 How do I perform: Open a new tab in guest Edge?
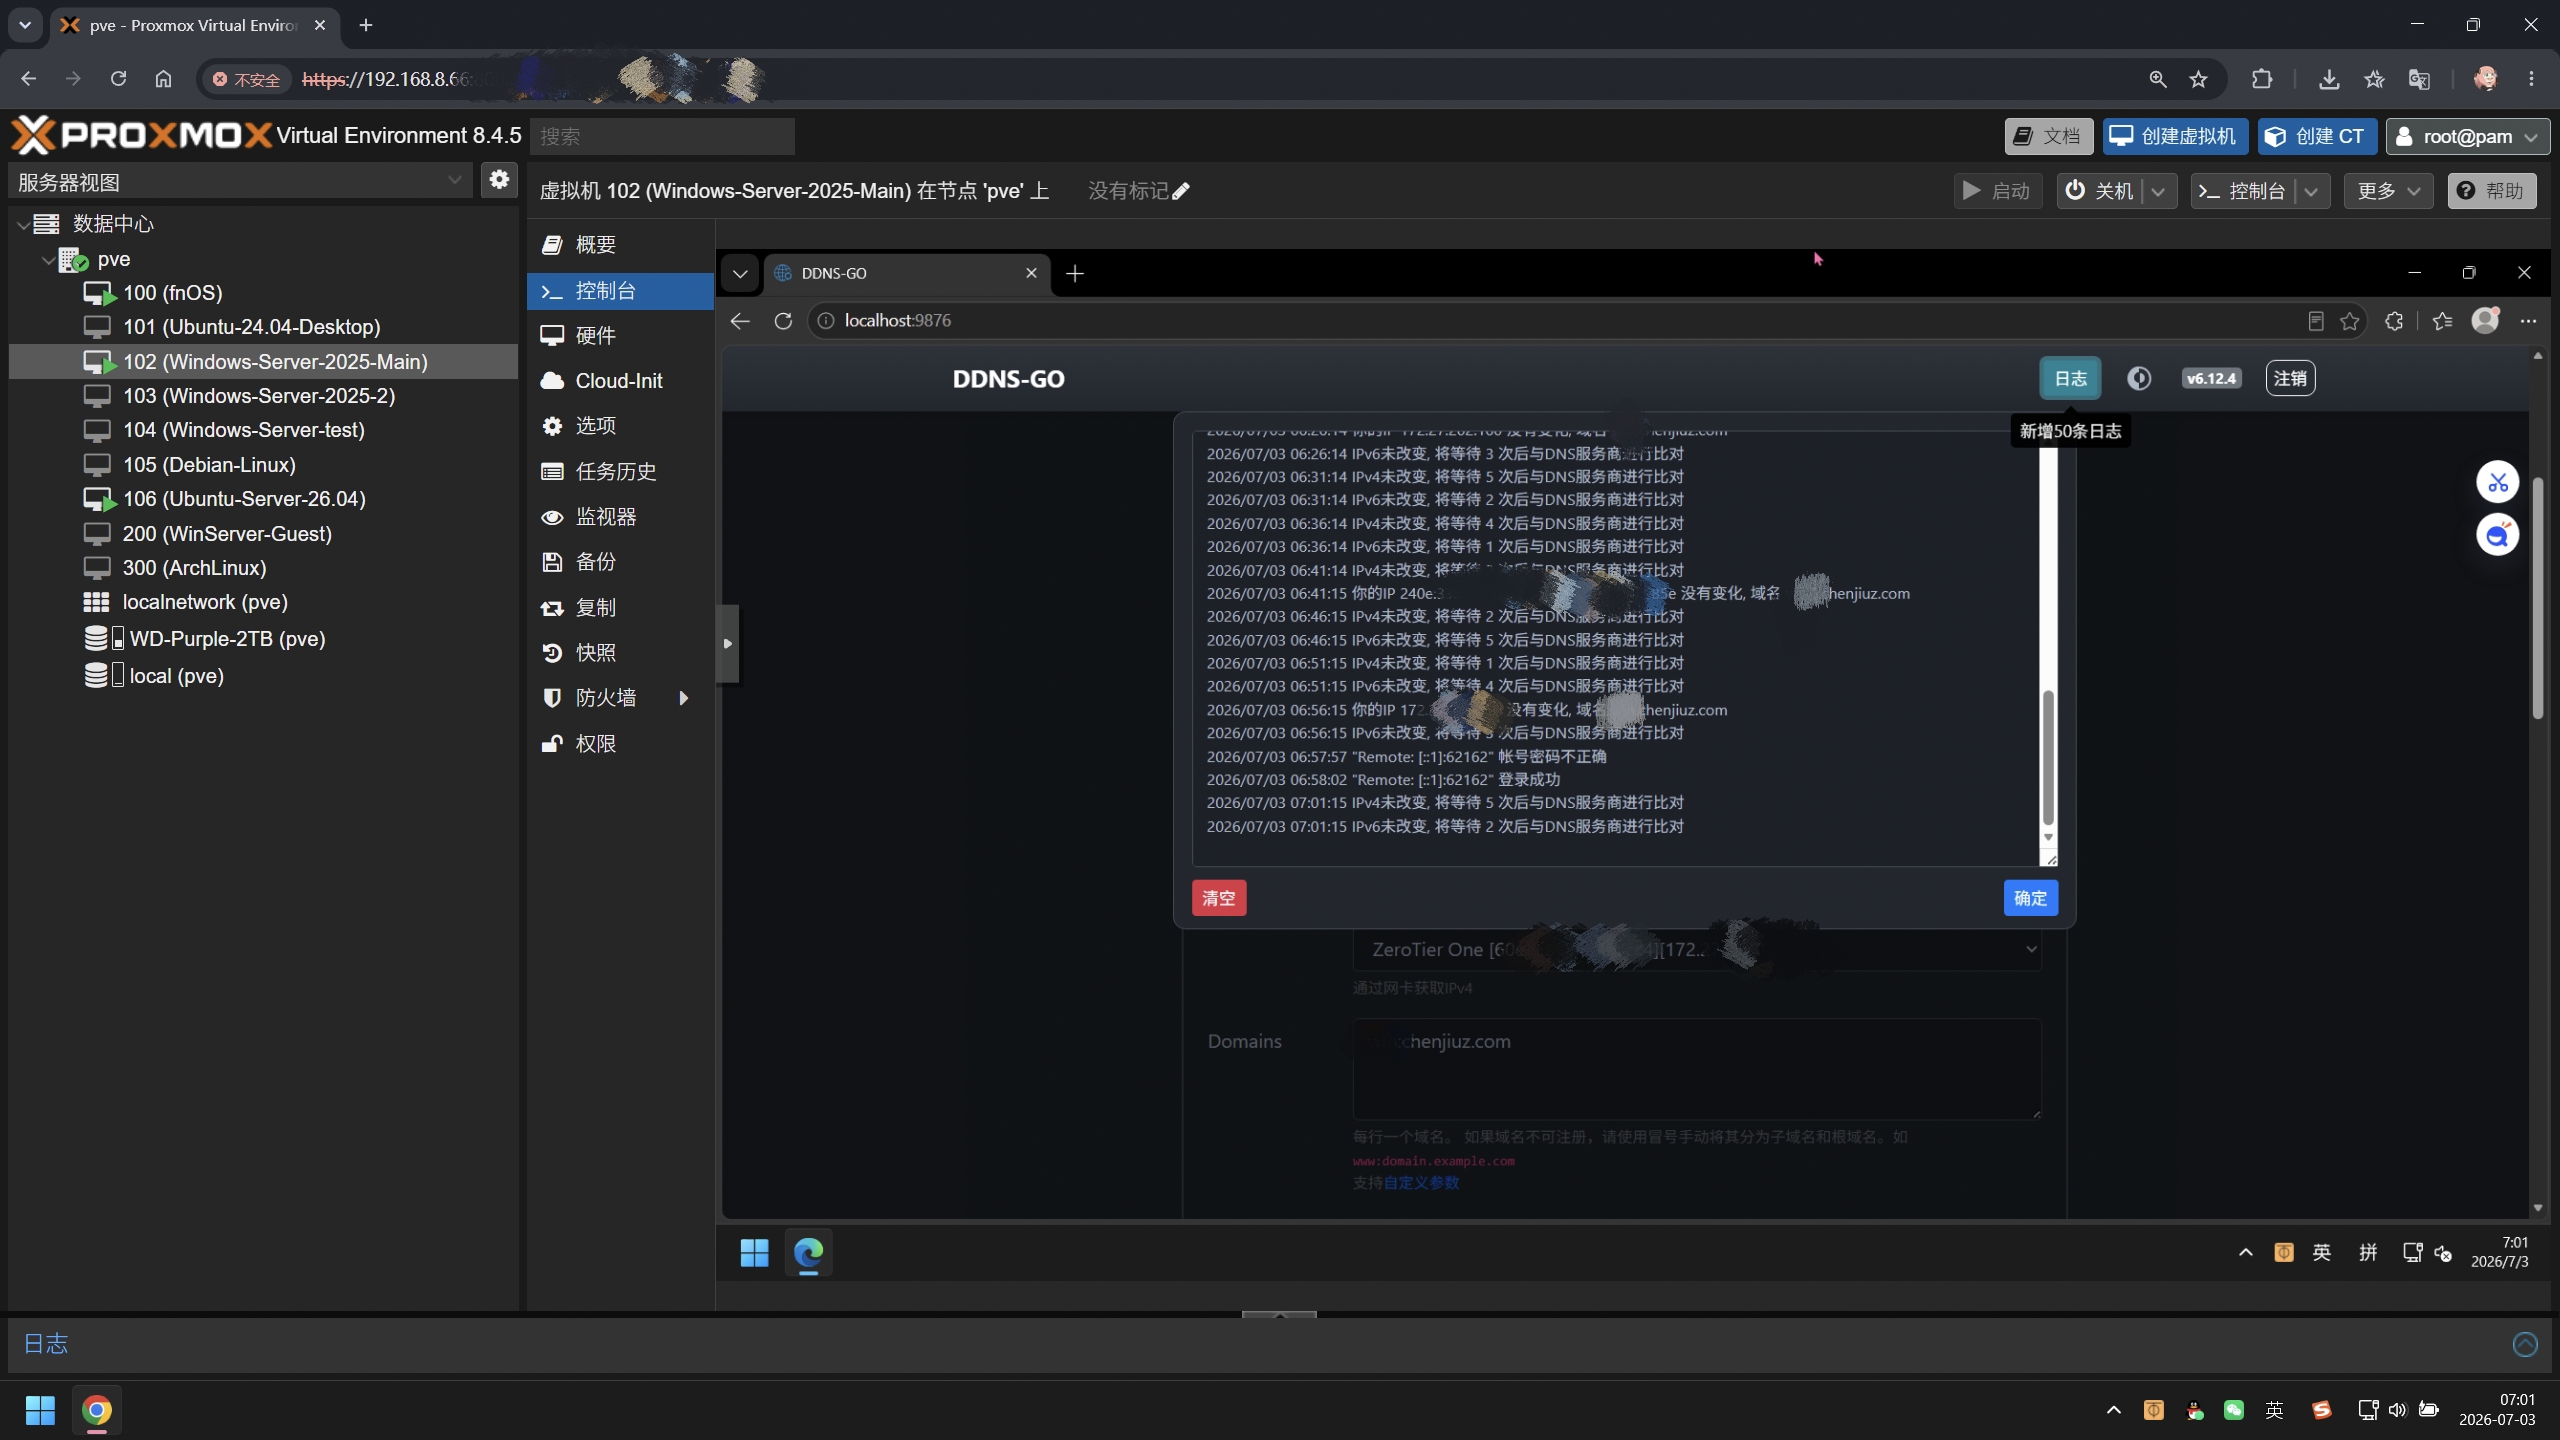click(1075, 273)
